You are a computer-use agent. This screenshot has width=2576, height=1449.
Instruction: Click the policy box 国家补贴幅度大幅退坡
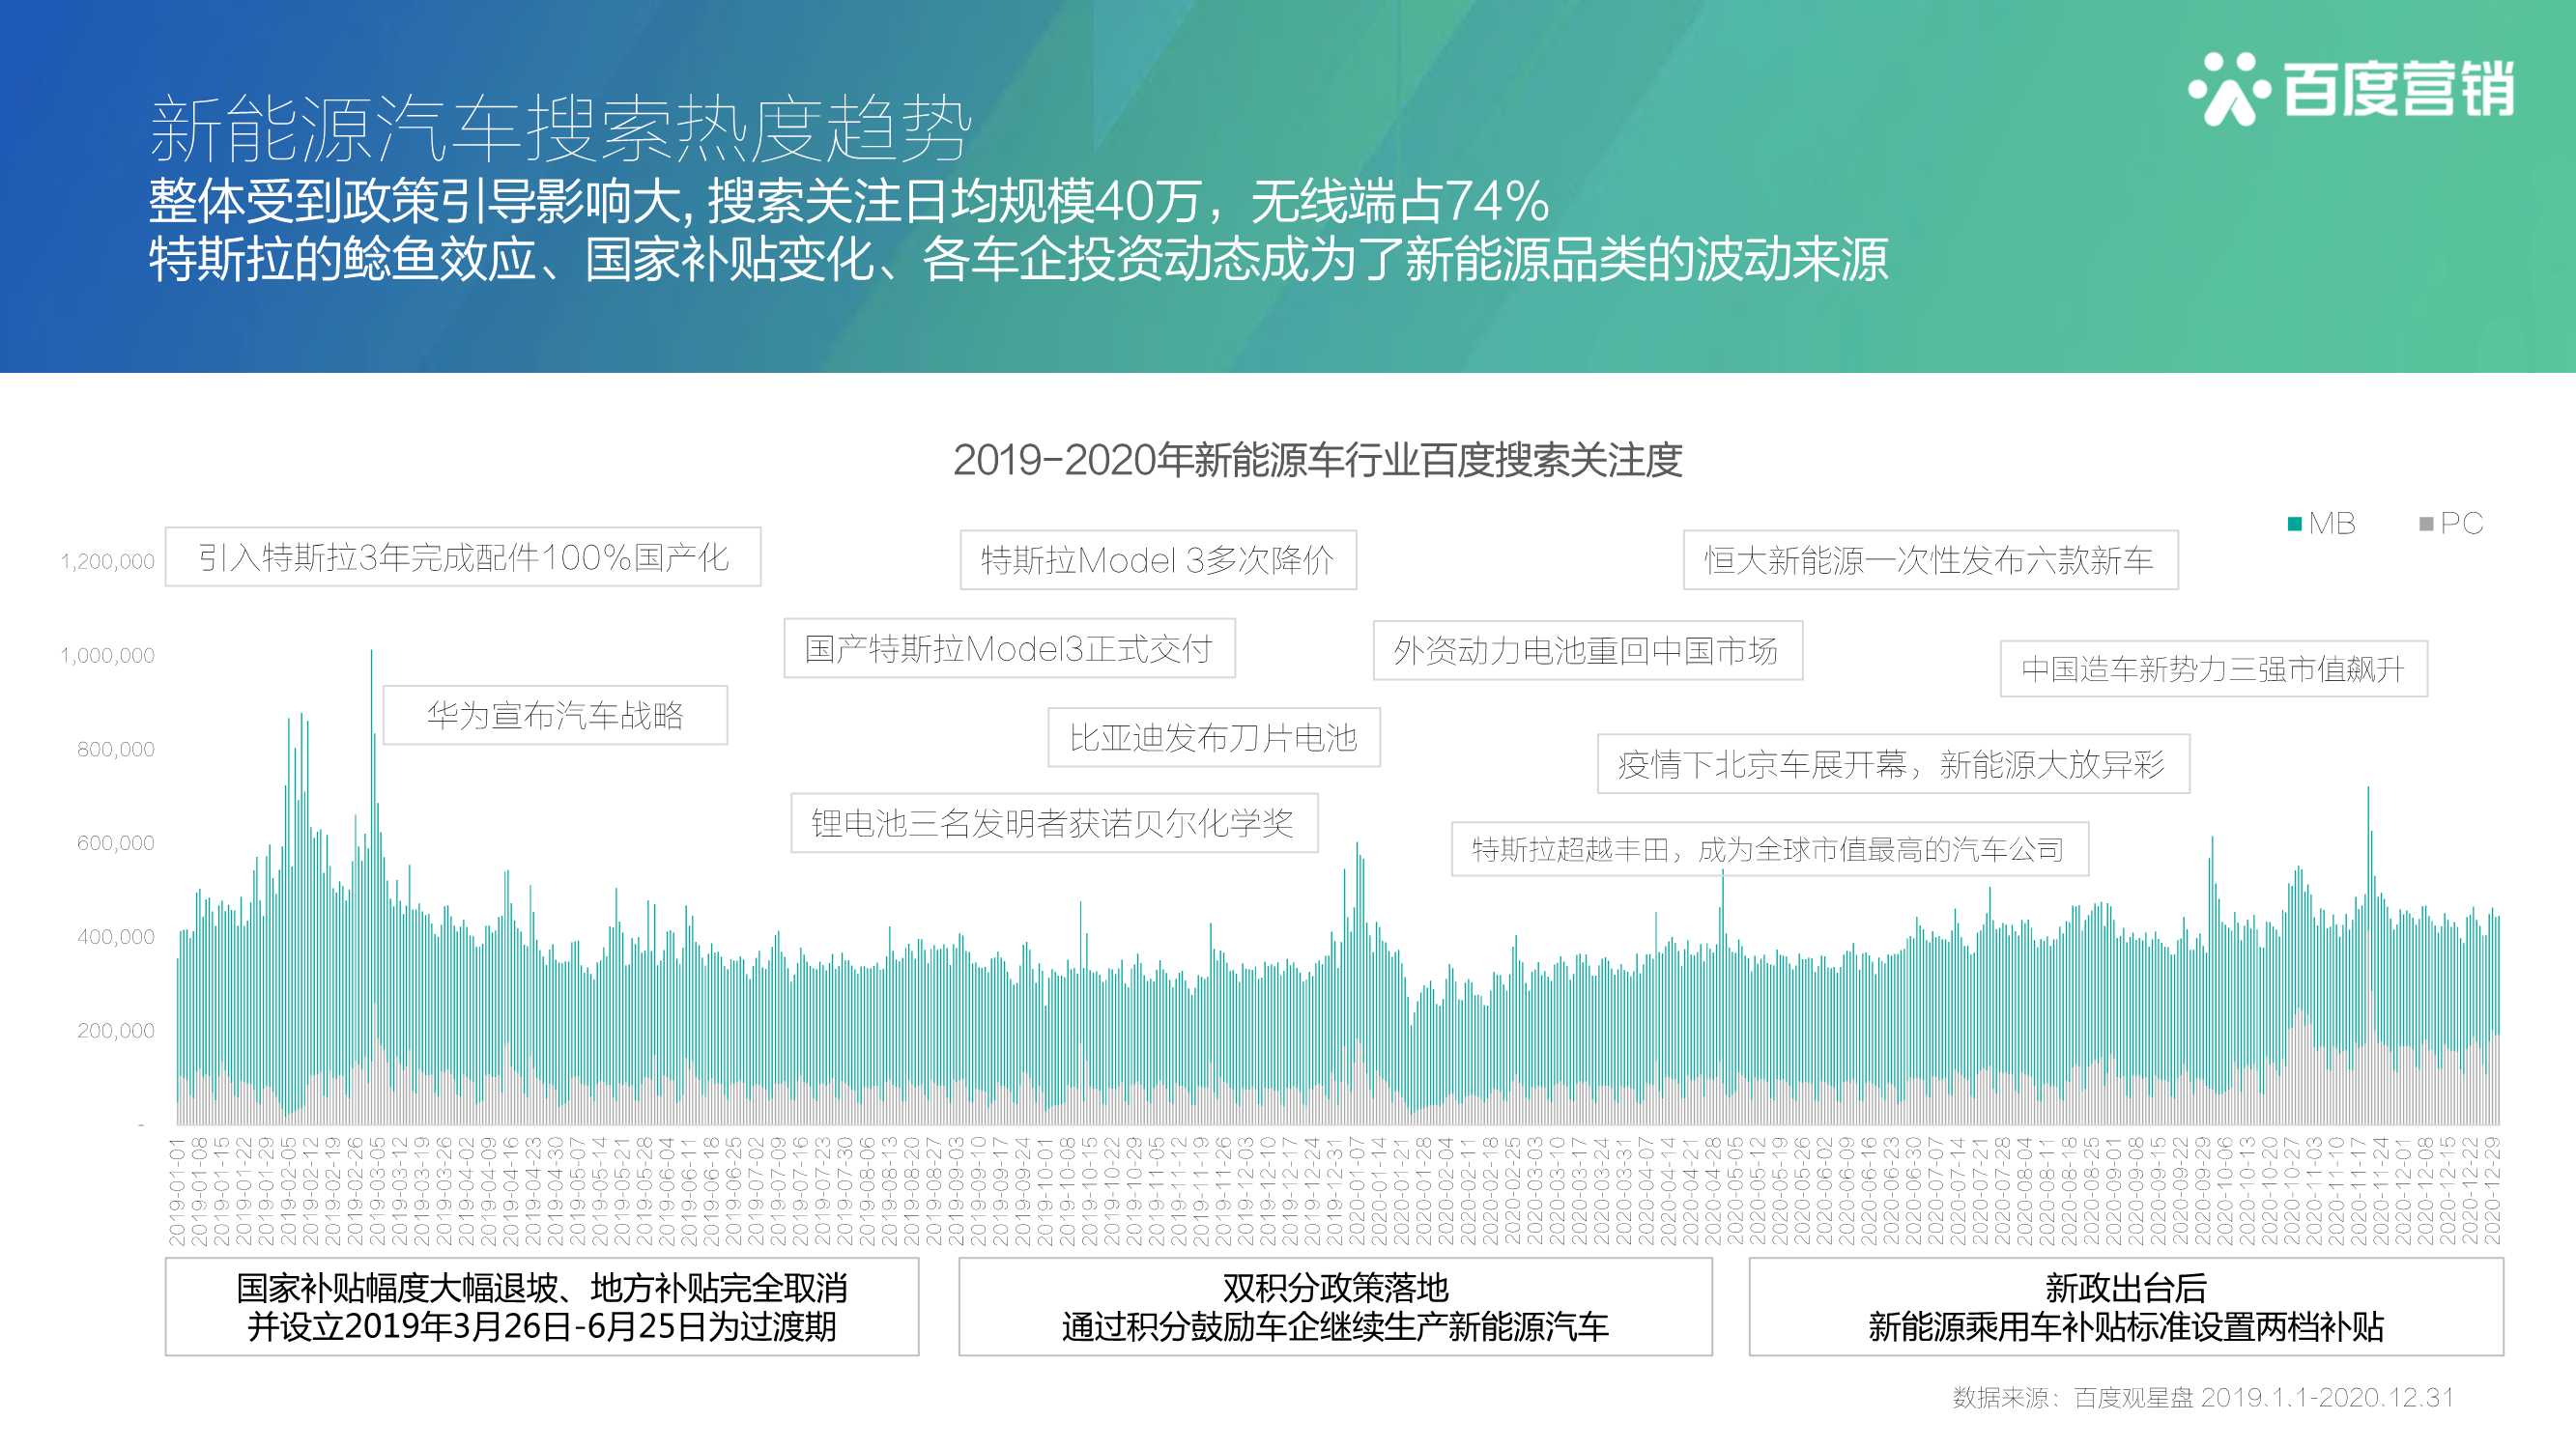coord(542,1307)
